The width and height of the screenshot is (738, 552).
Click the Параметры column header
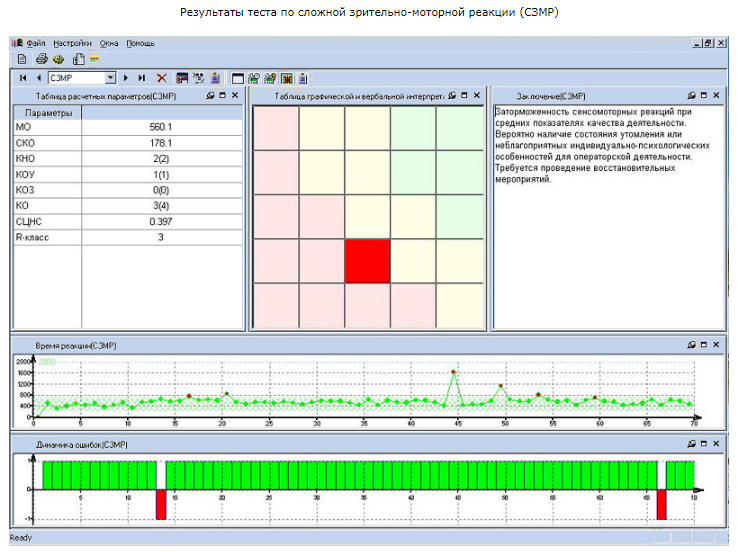(x=48, y=113)
